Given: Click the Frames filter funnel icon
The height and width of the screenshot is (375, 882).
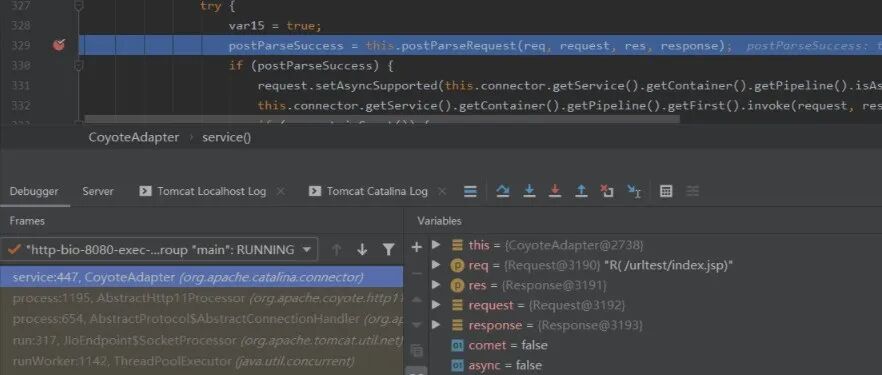Looking at the screenshot, I should pos(388,250).
